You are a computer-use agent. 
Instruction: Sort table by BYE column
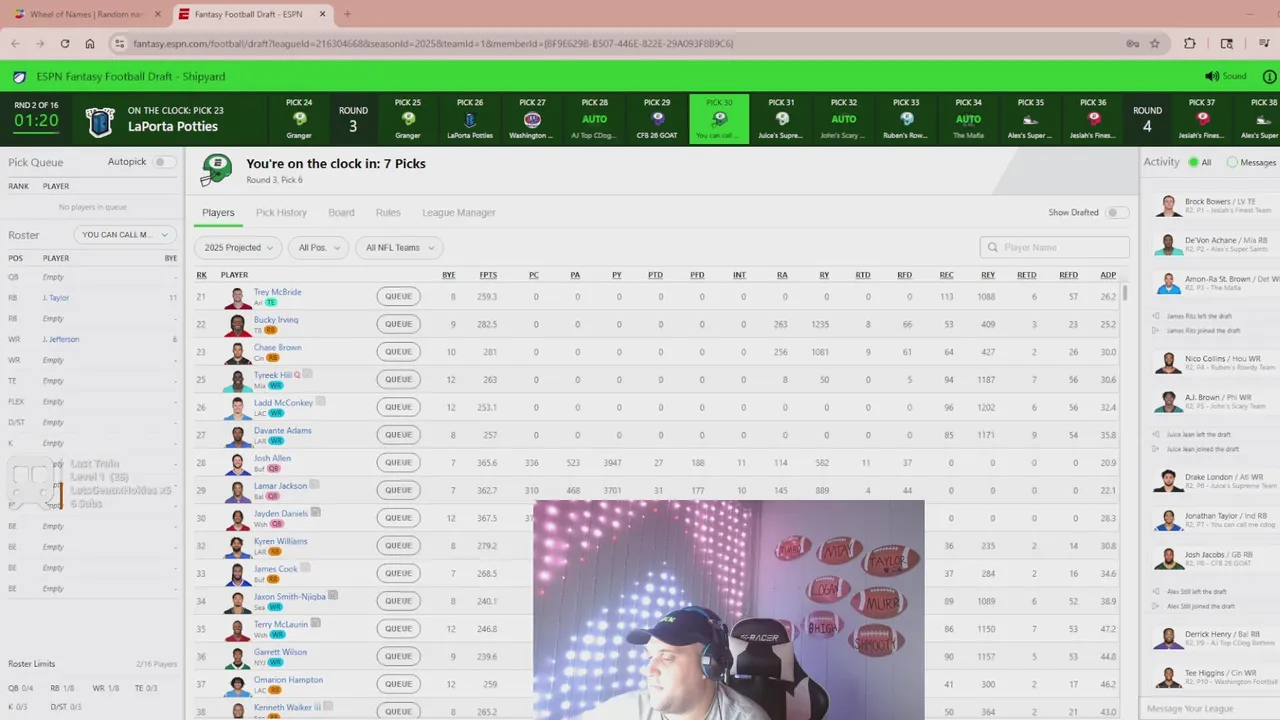(x=448, y=275)
